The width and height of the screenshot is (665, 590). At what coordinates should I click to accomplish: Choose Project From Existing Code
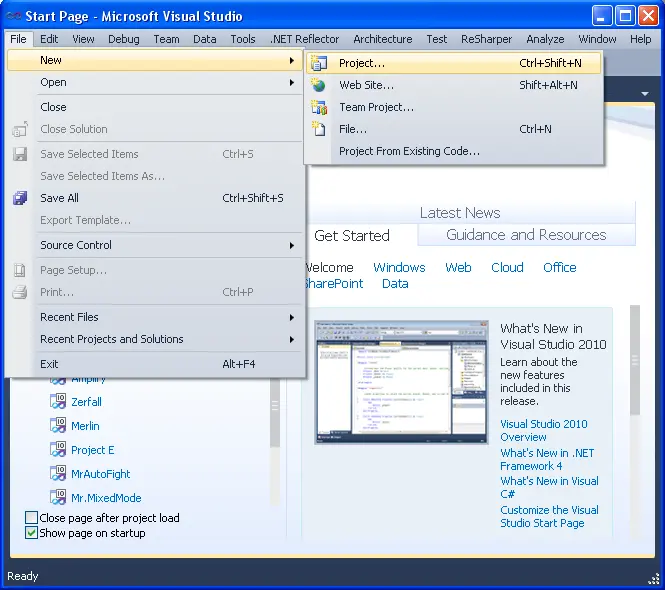(454, 151)
